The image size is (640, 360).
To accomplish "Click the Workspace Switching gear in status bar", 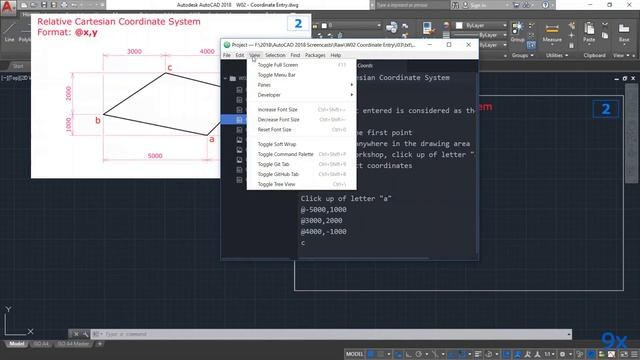I will (562, 354).
